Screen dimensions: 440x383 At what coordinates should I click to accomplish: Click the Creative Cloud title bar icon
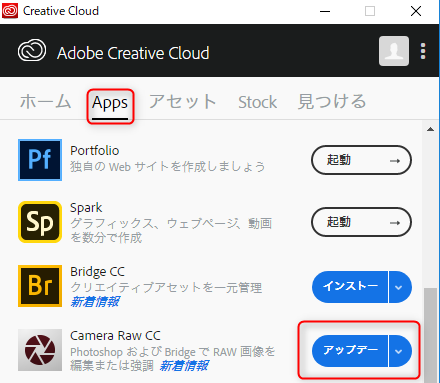coord(10,11)
